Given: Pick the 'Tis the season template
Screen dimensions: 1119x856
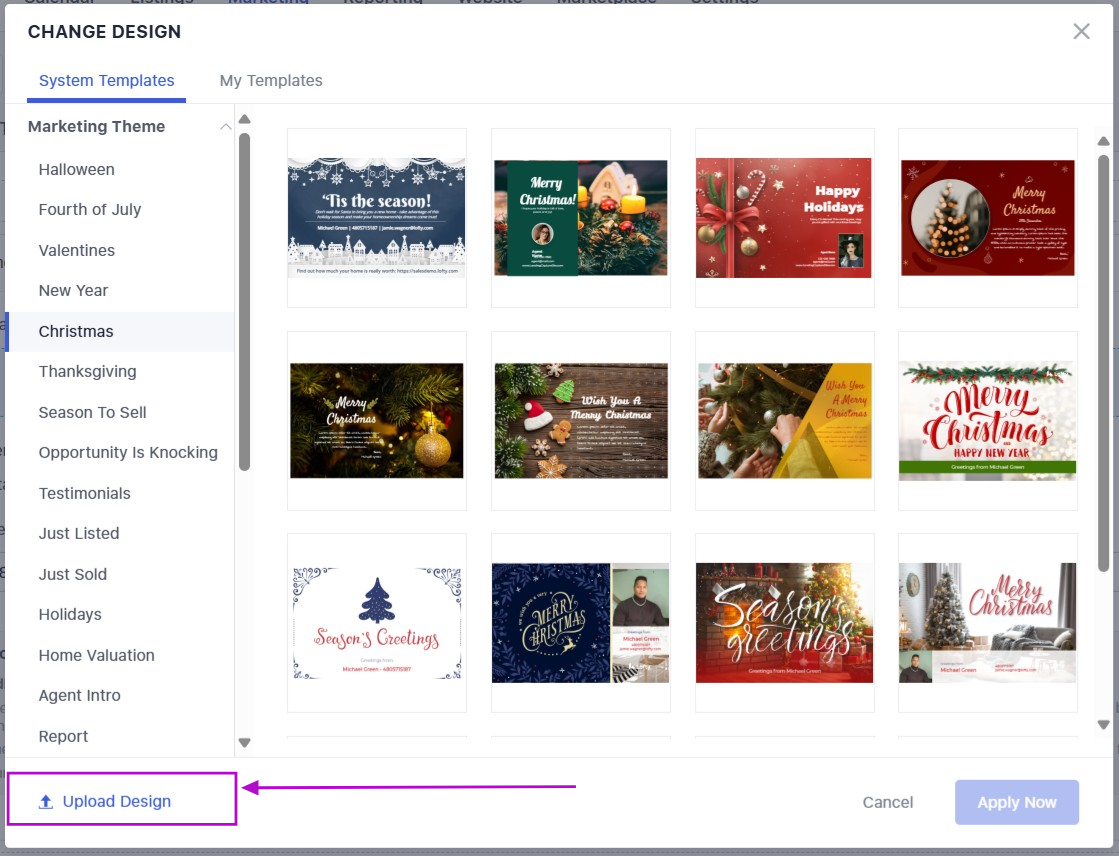Looking at the screenshot, I should [377, 217].
